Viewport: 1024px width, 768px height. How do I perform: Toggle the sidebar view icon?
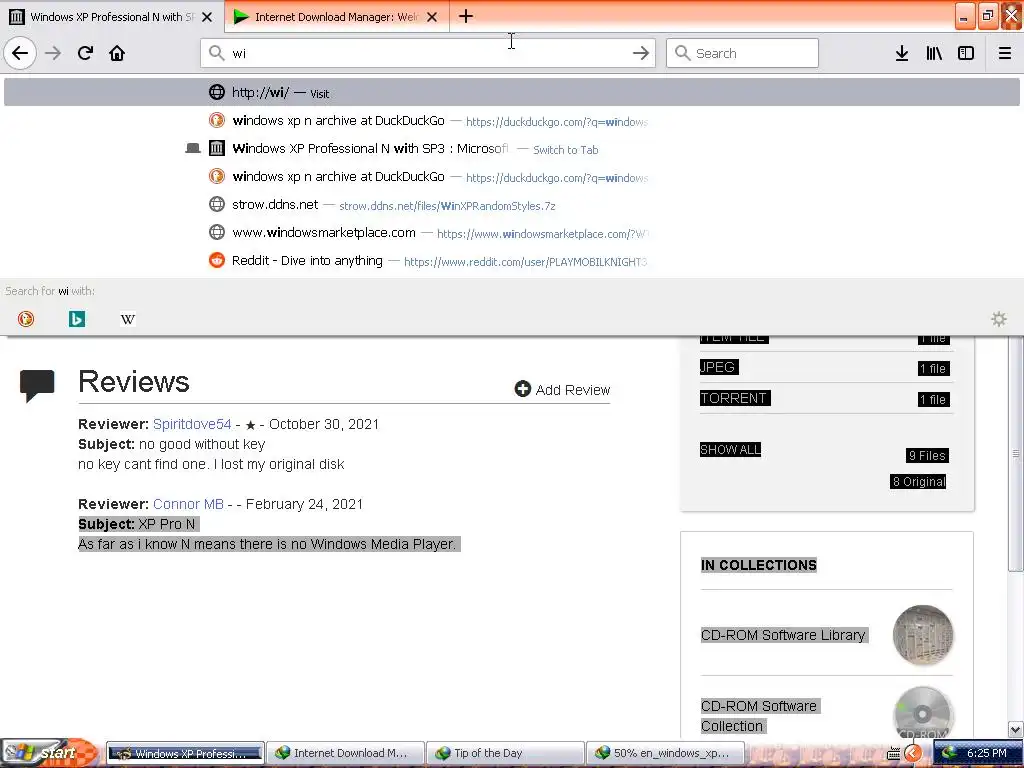pos(966,53)
